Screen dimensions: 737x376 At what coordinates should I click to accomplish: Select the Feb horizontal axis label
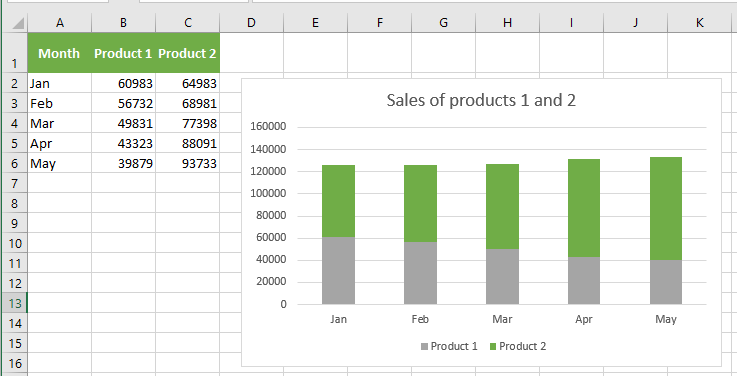420,319
